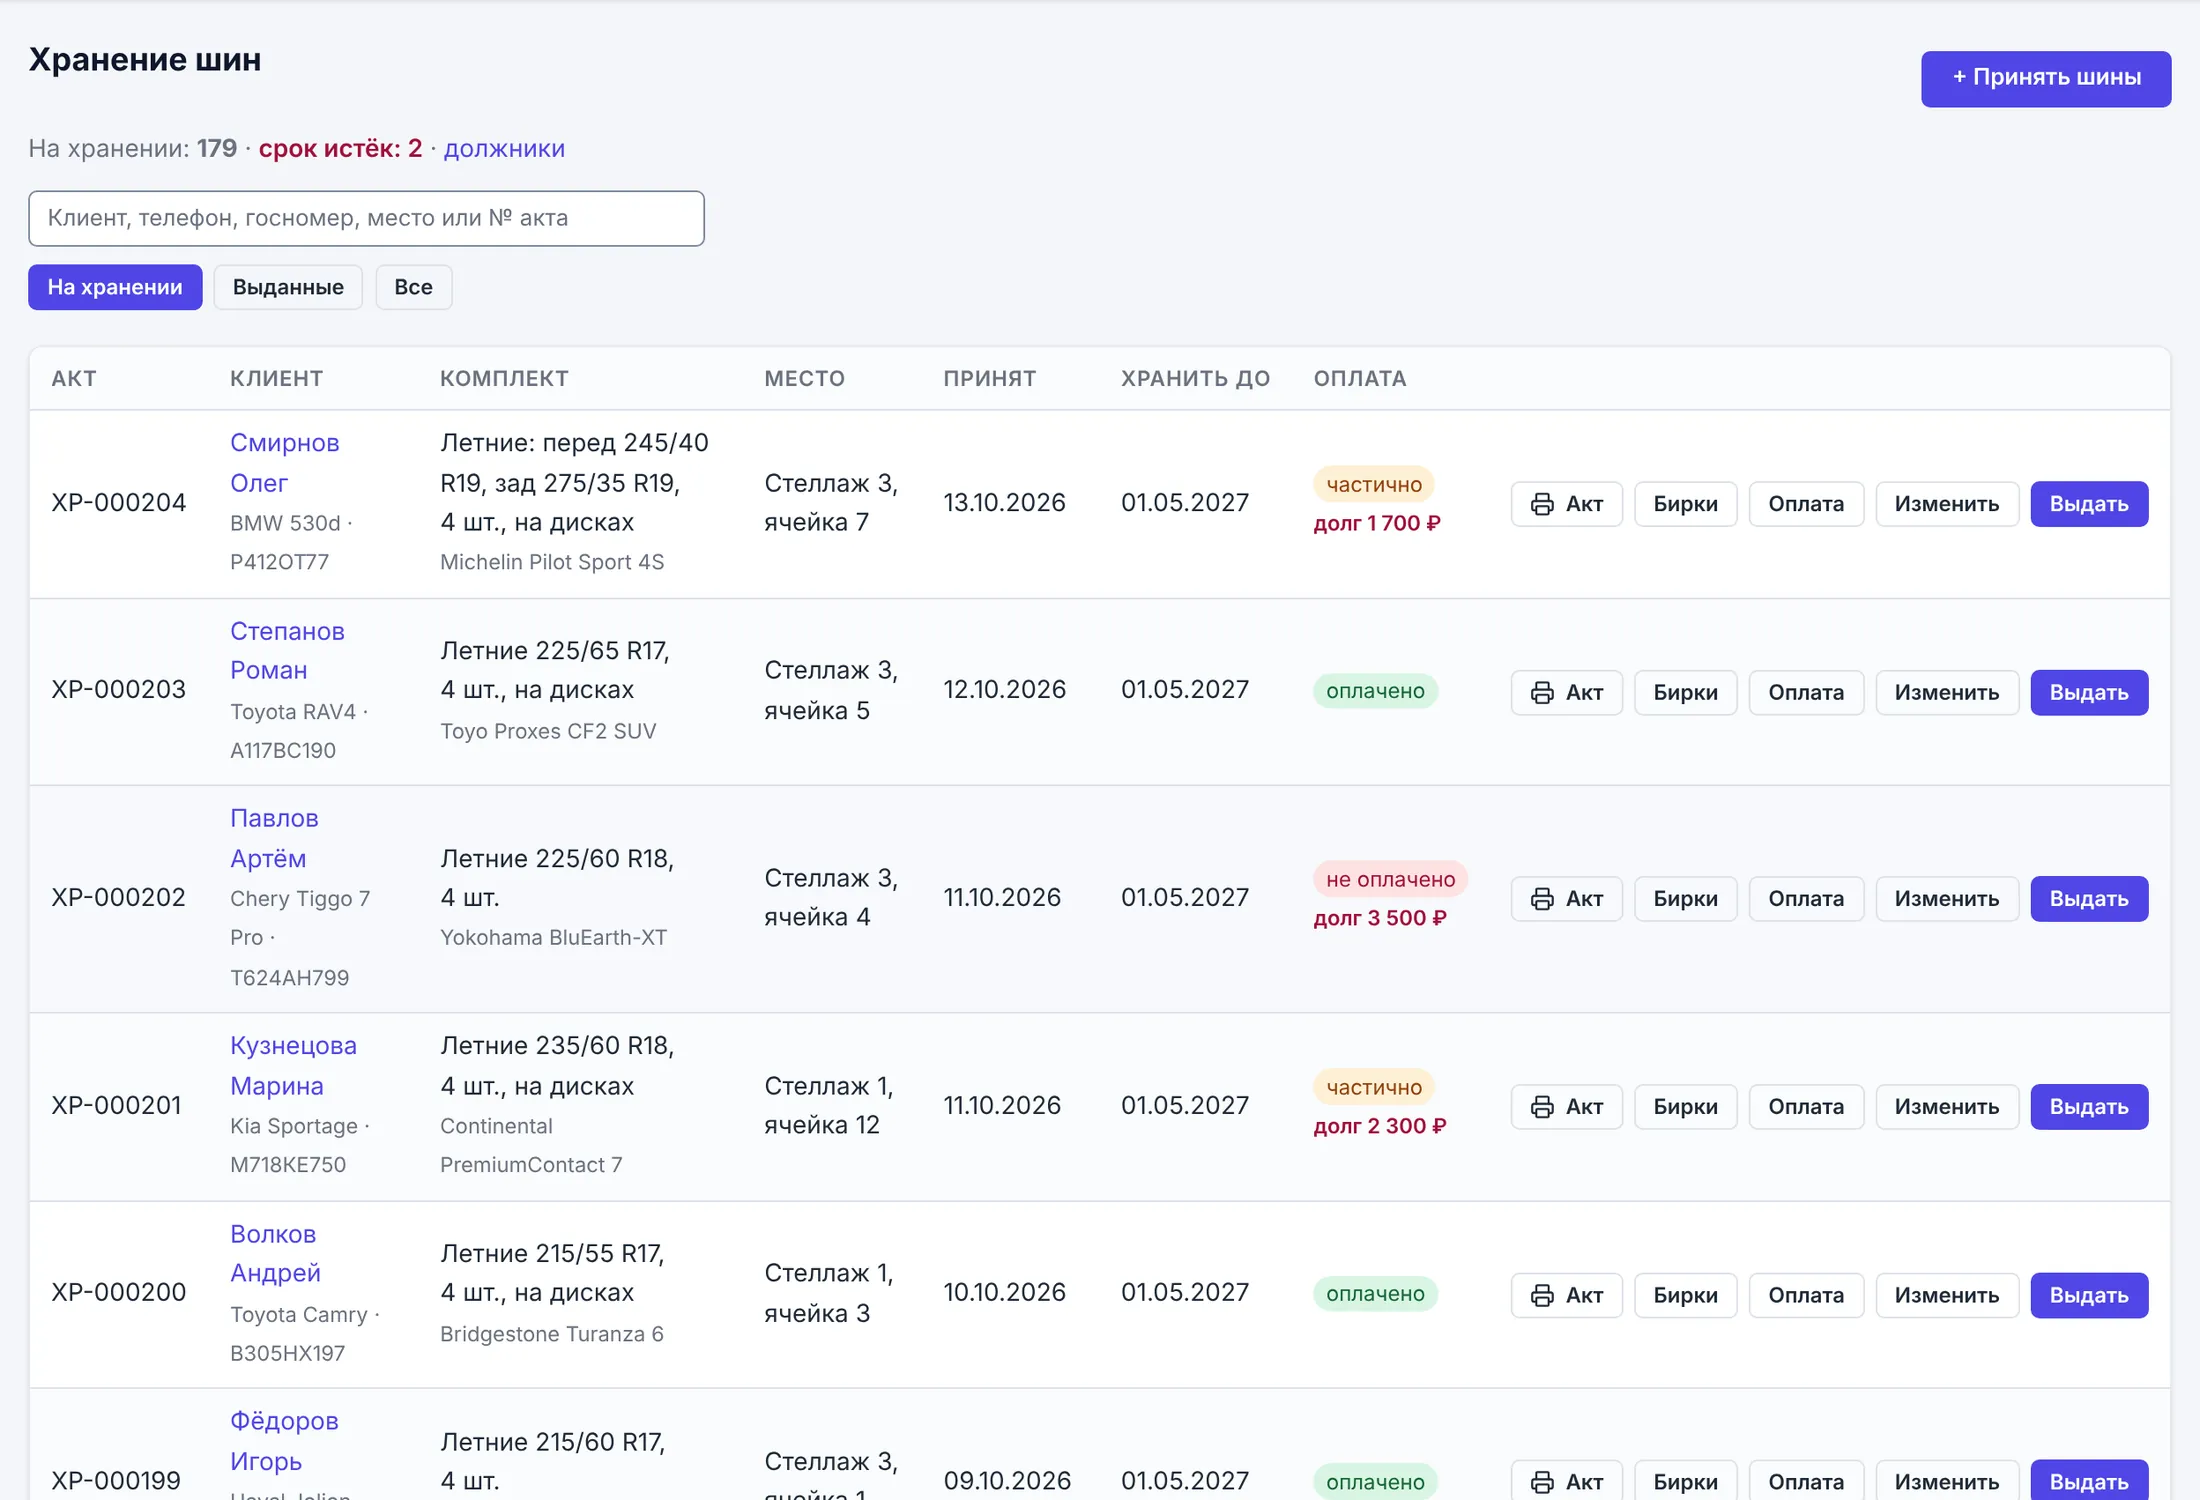
Task: Open printer Акт button for XP-000201
Action: (x=1566, y=1107)
